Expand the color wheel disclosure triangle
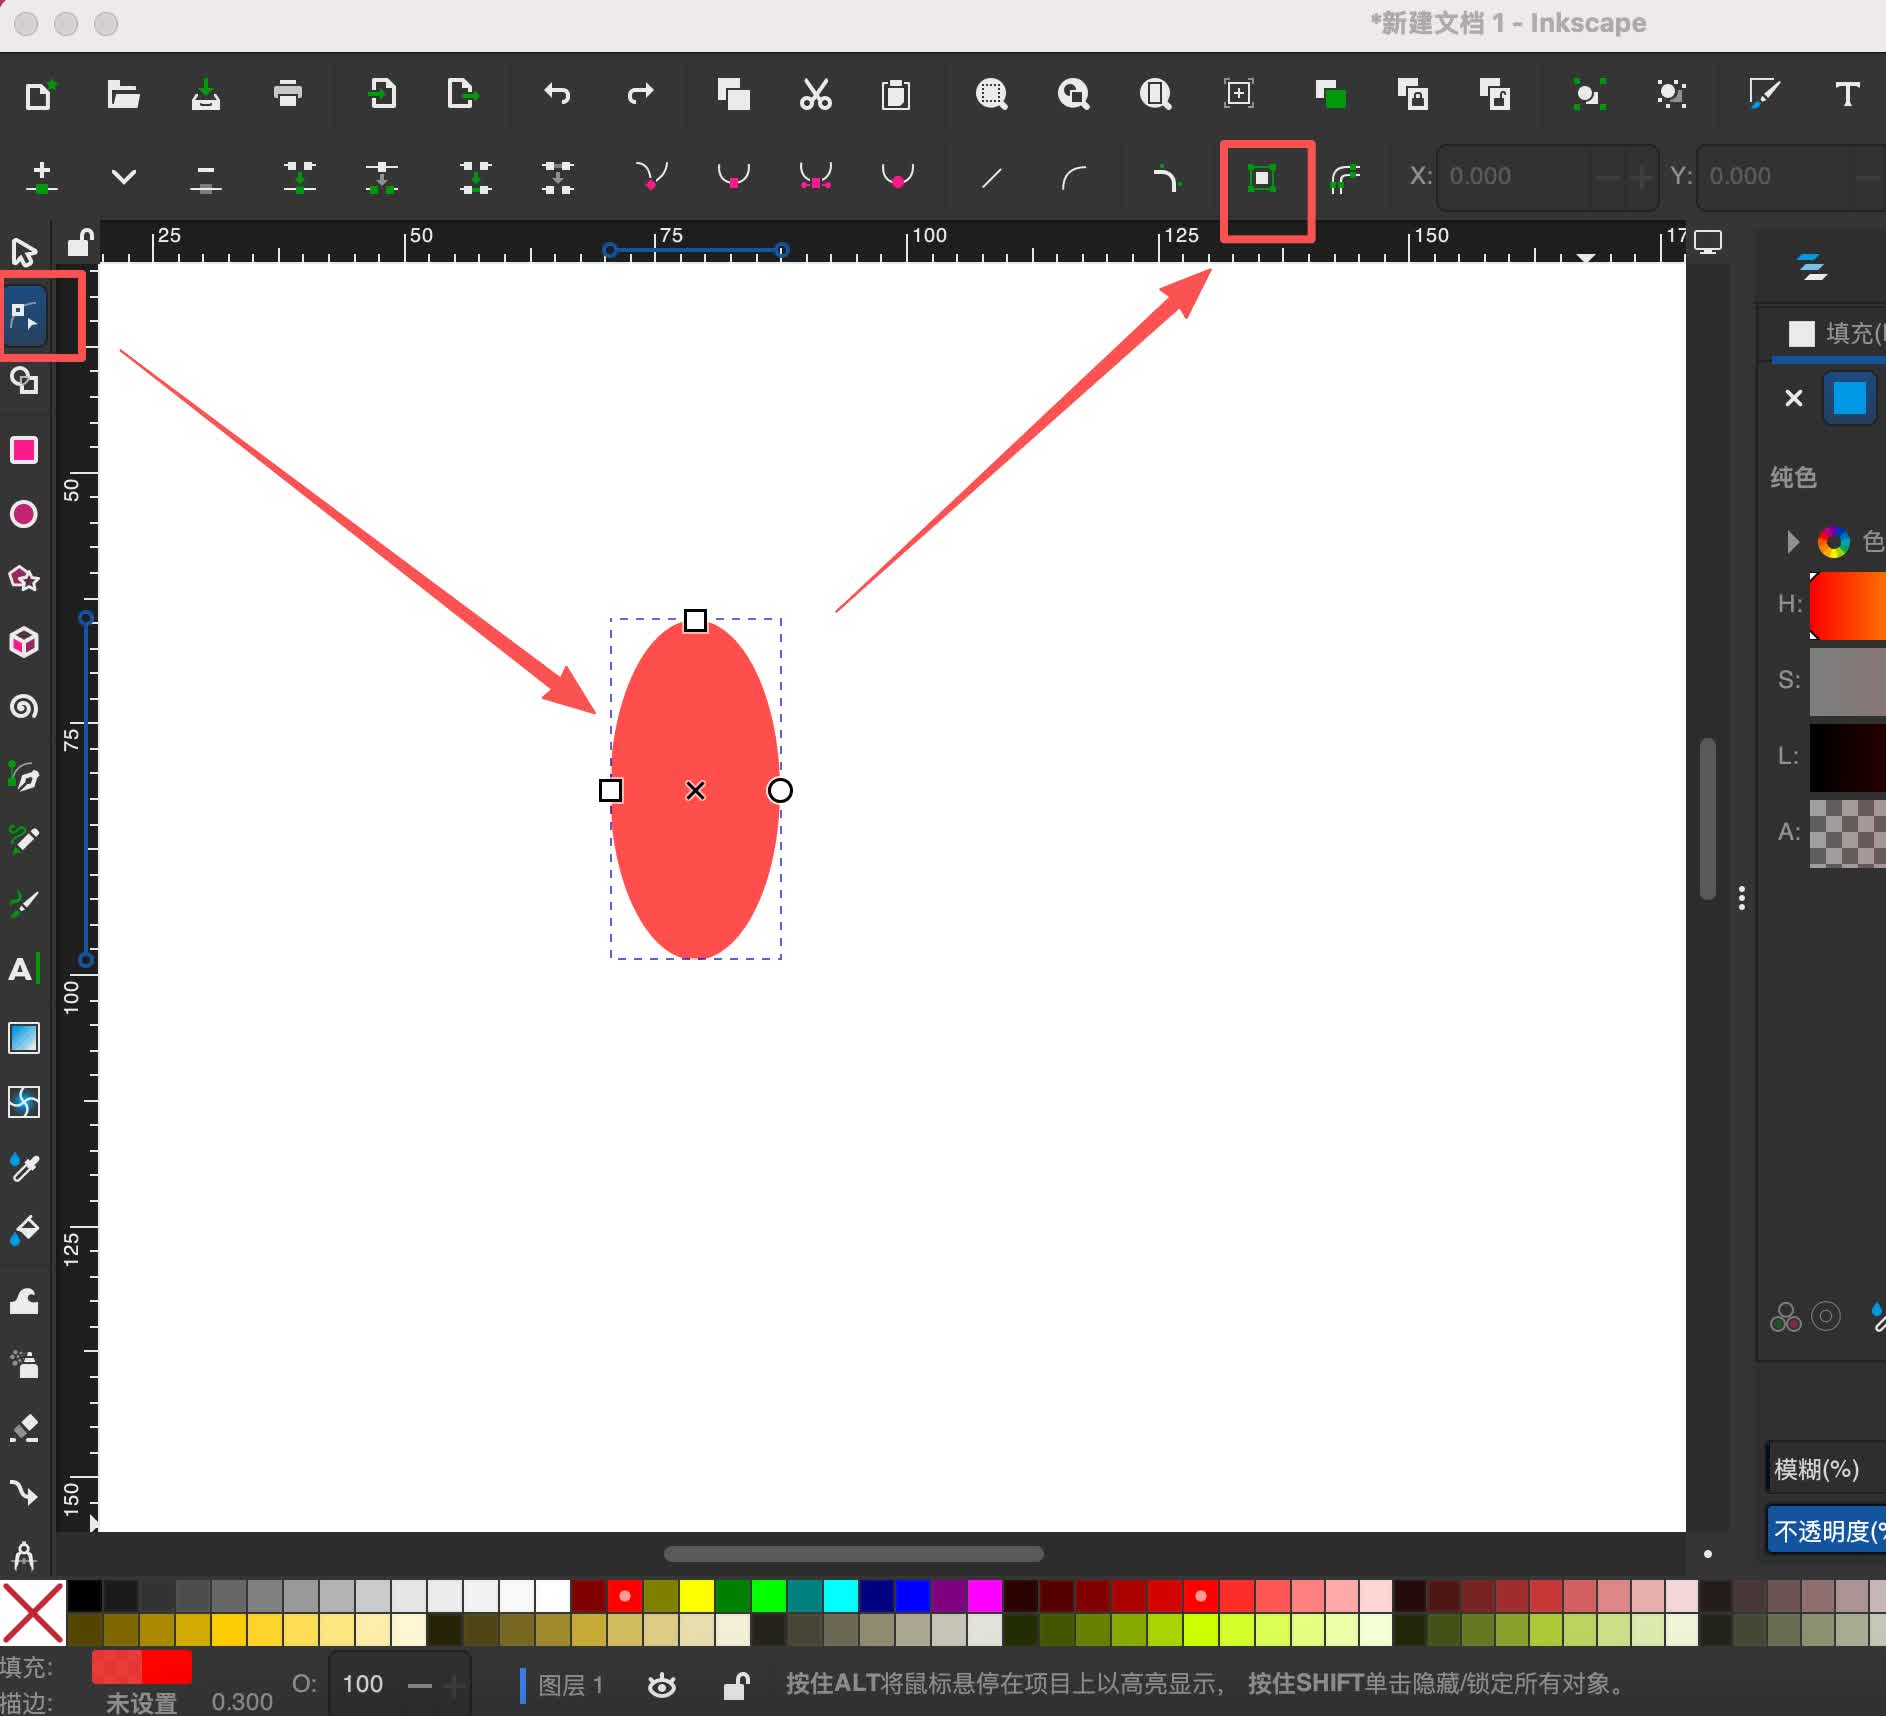The width and height of the screenshot is (1886, 1716). click(x=1792, y=542)
